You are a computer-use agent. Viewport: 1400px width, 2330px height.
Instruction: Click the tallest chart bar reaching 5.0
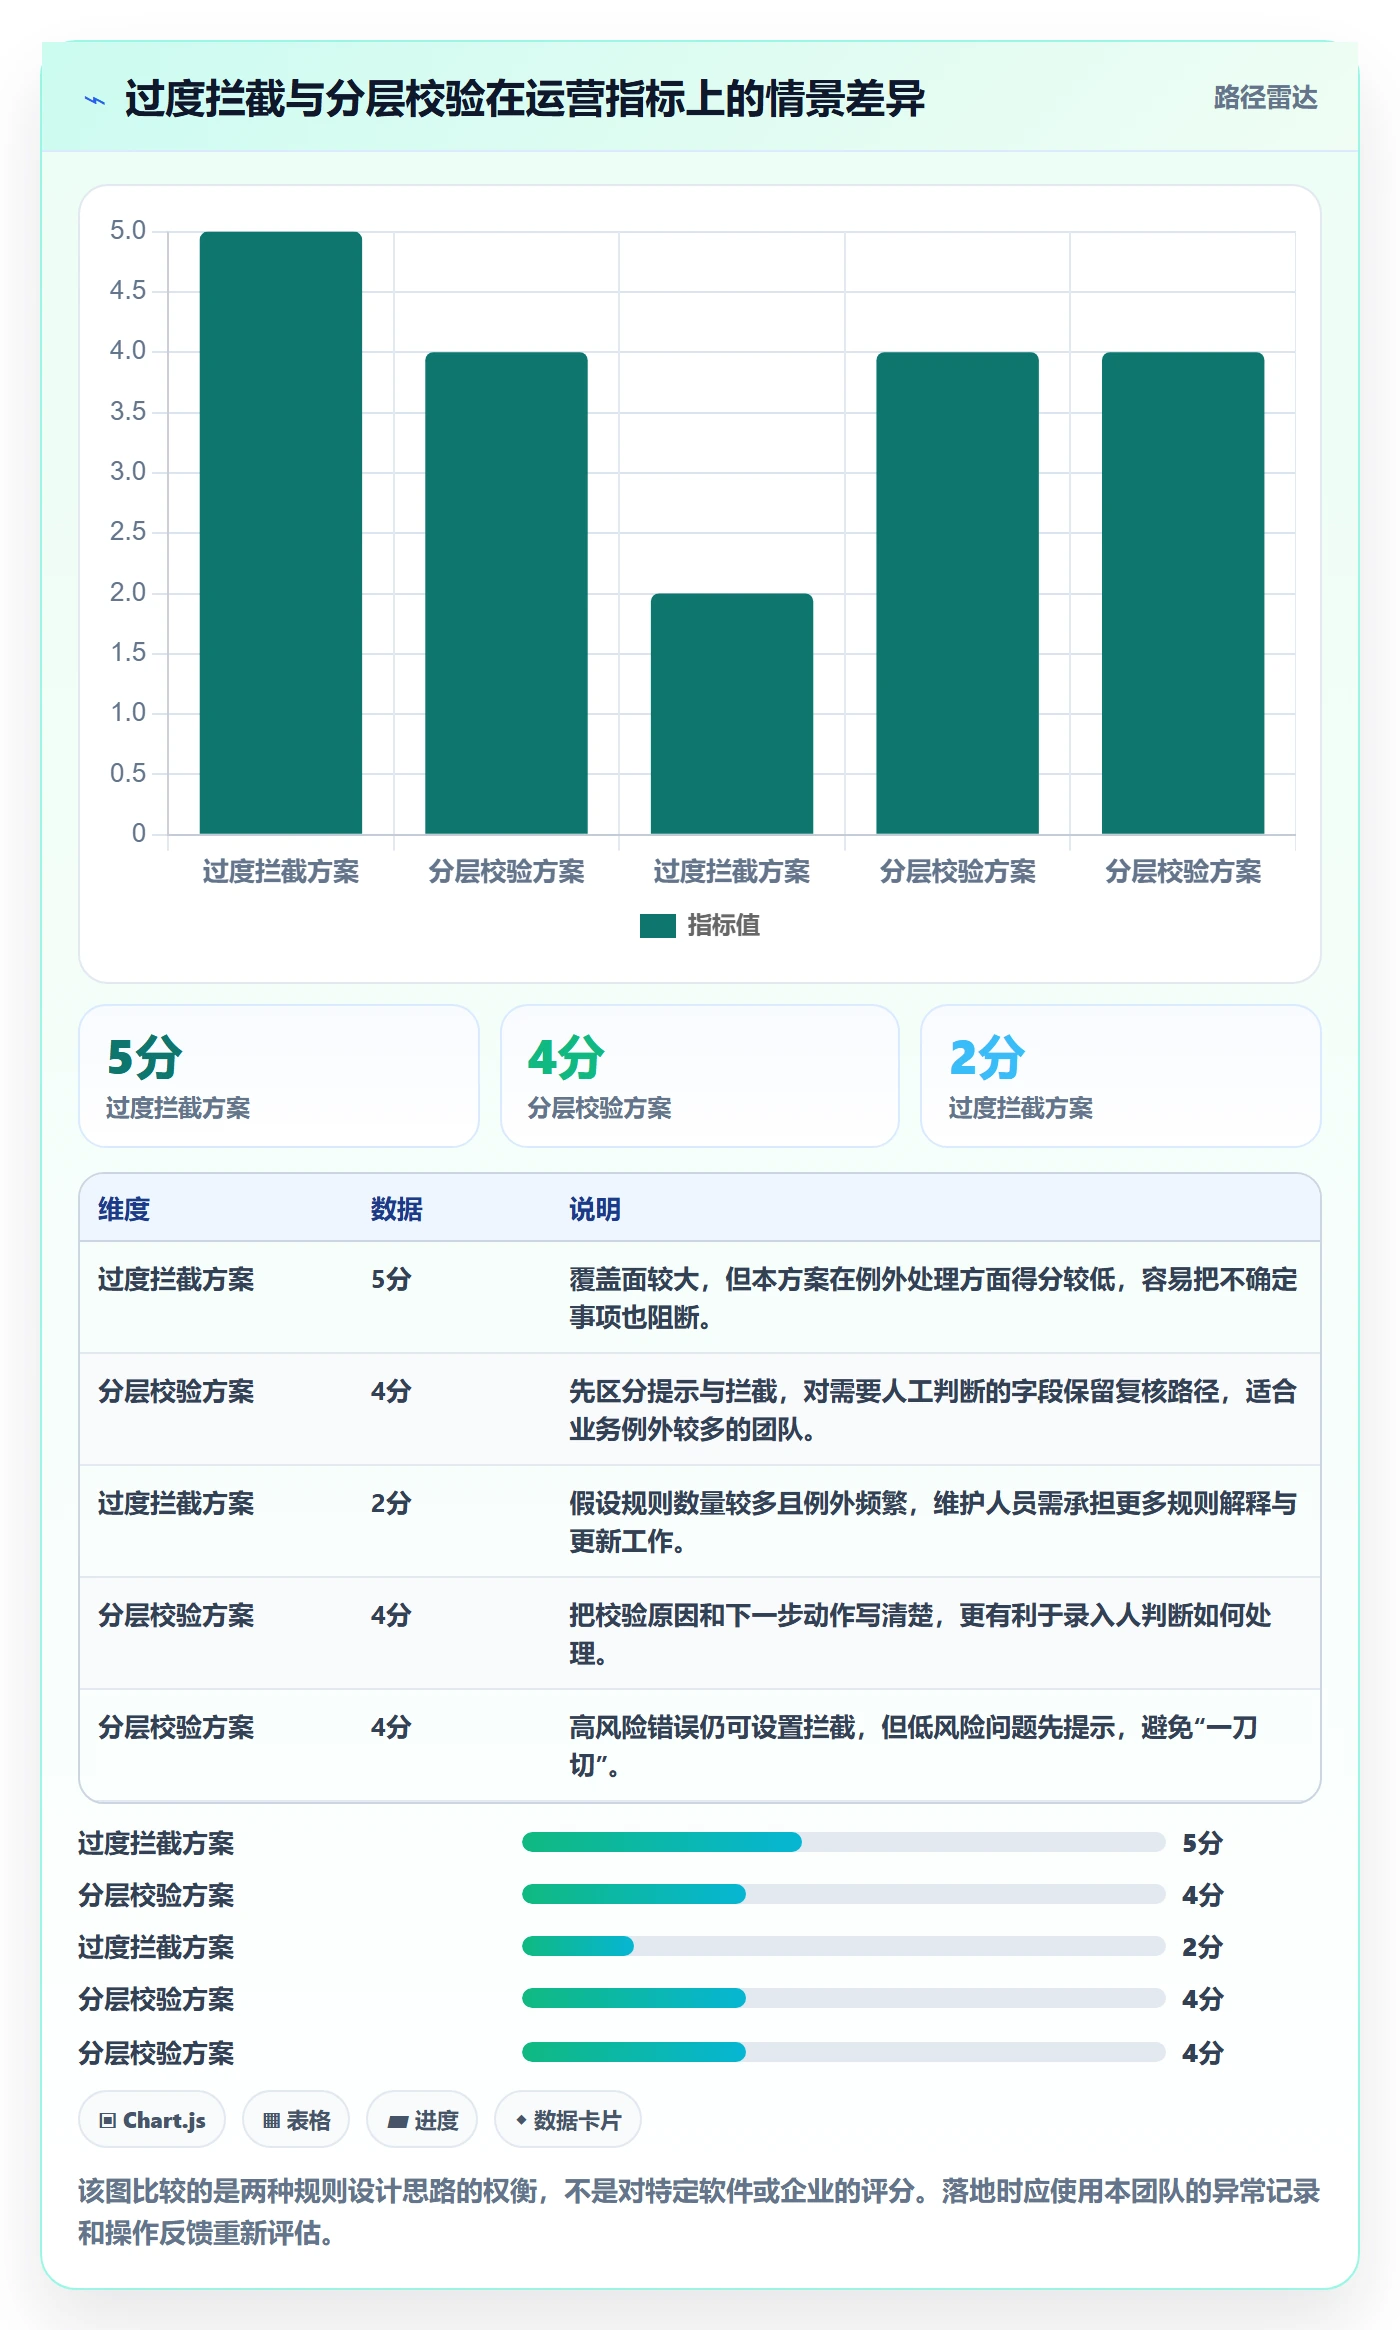tap(281, 532)
